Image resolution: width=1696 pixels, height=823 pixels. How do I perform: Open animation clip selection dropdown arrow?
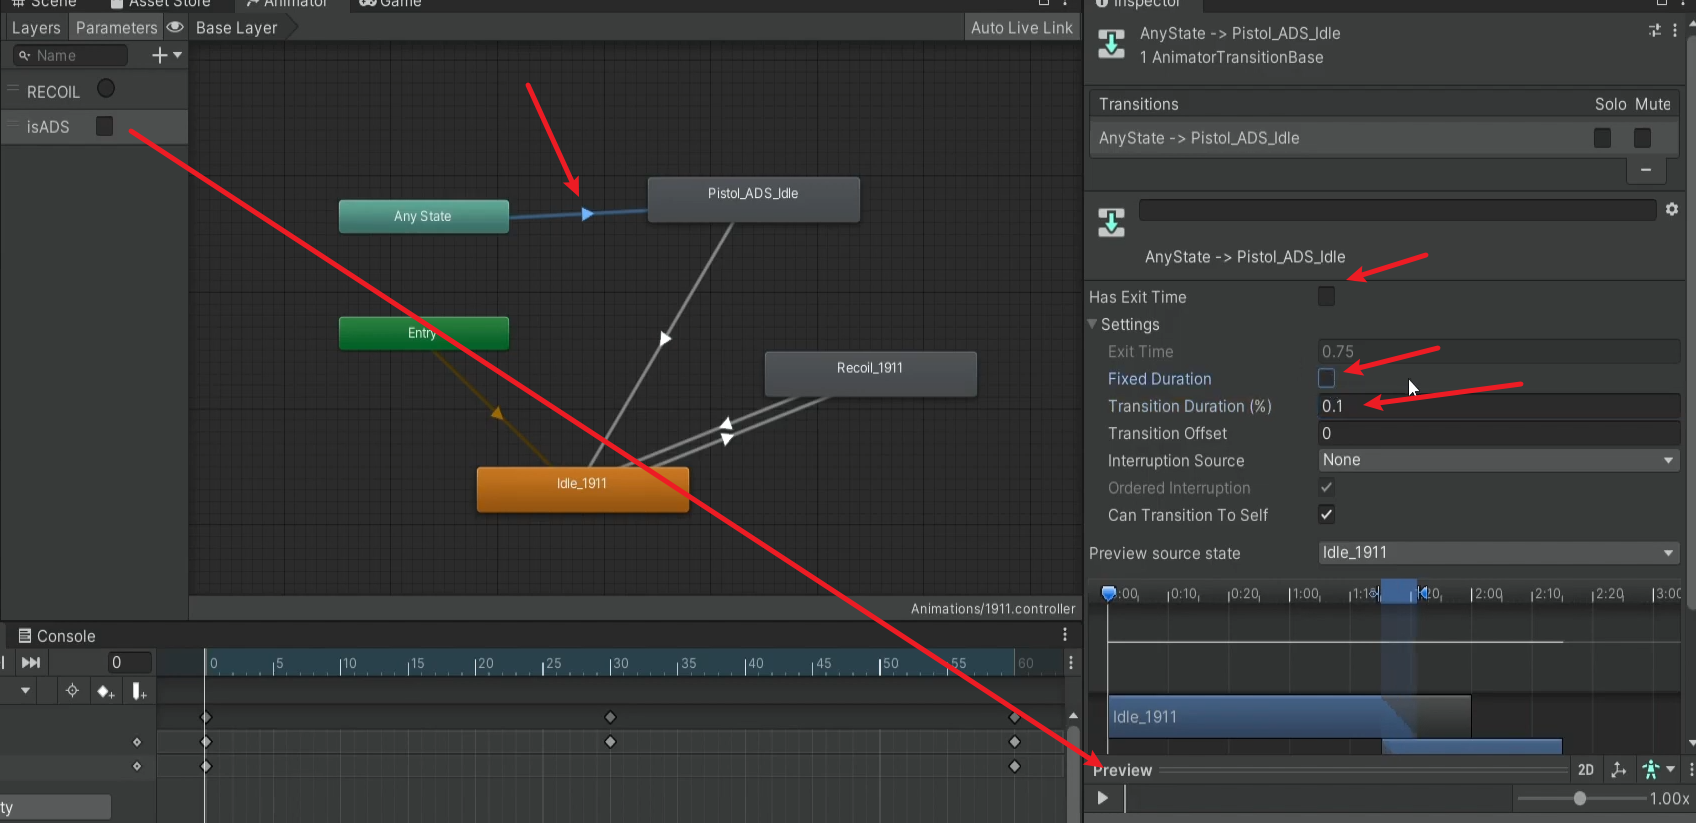click(x=25, y=690)
